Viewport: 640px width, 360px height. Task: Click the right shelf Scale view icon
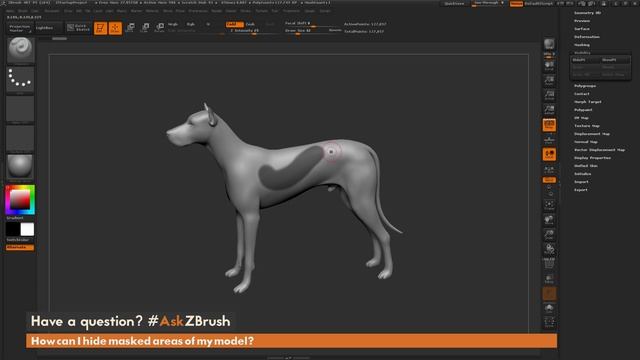coord(549,235)
